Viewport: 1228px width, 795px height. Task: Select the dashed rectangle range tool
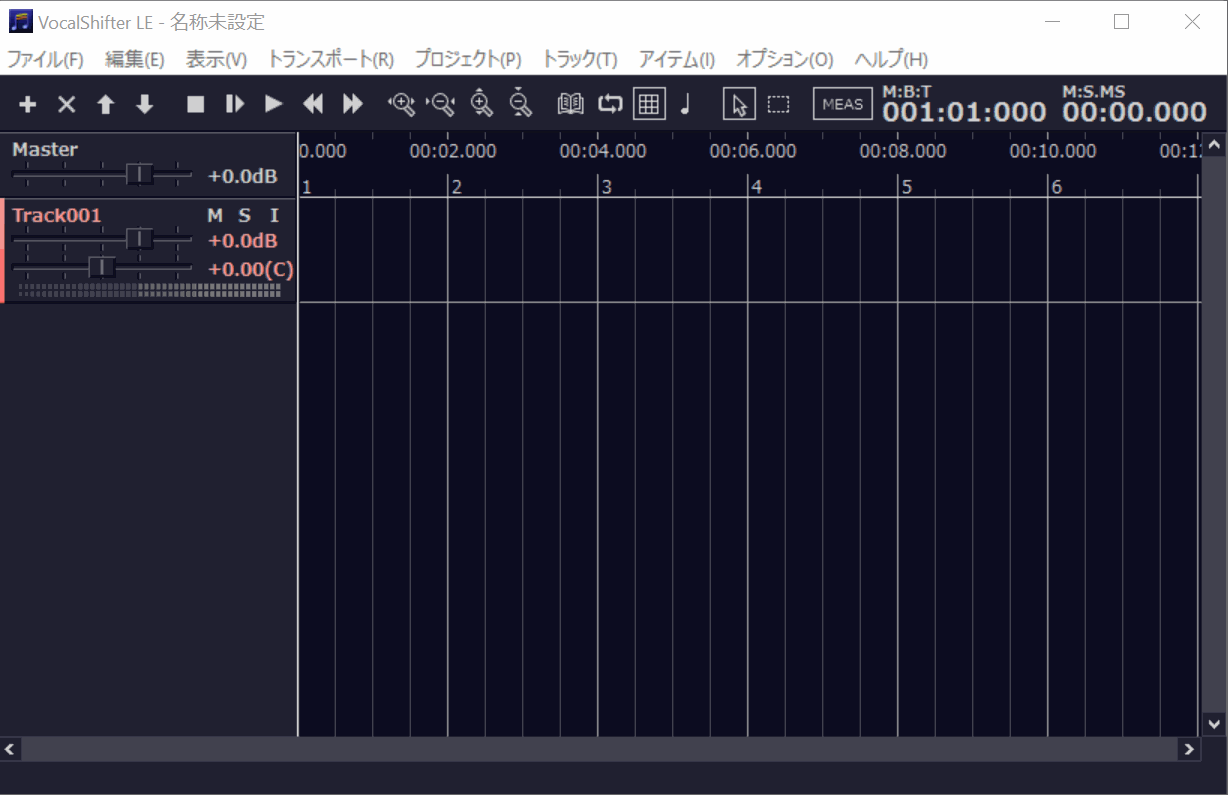point(778,104)
